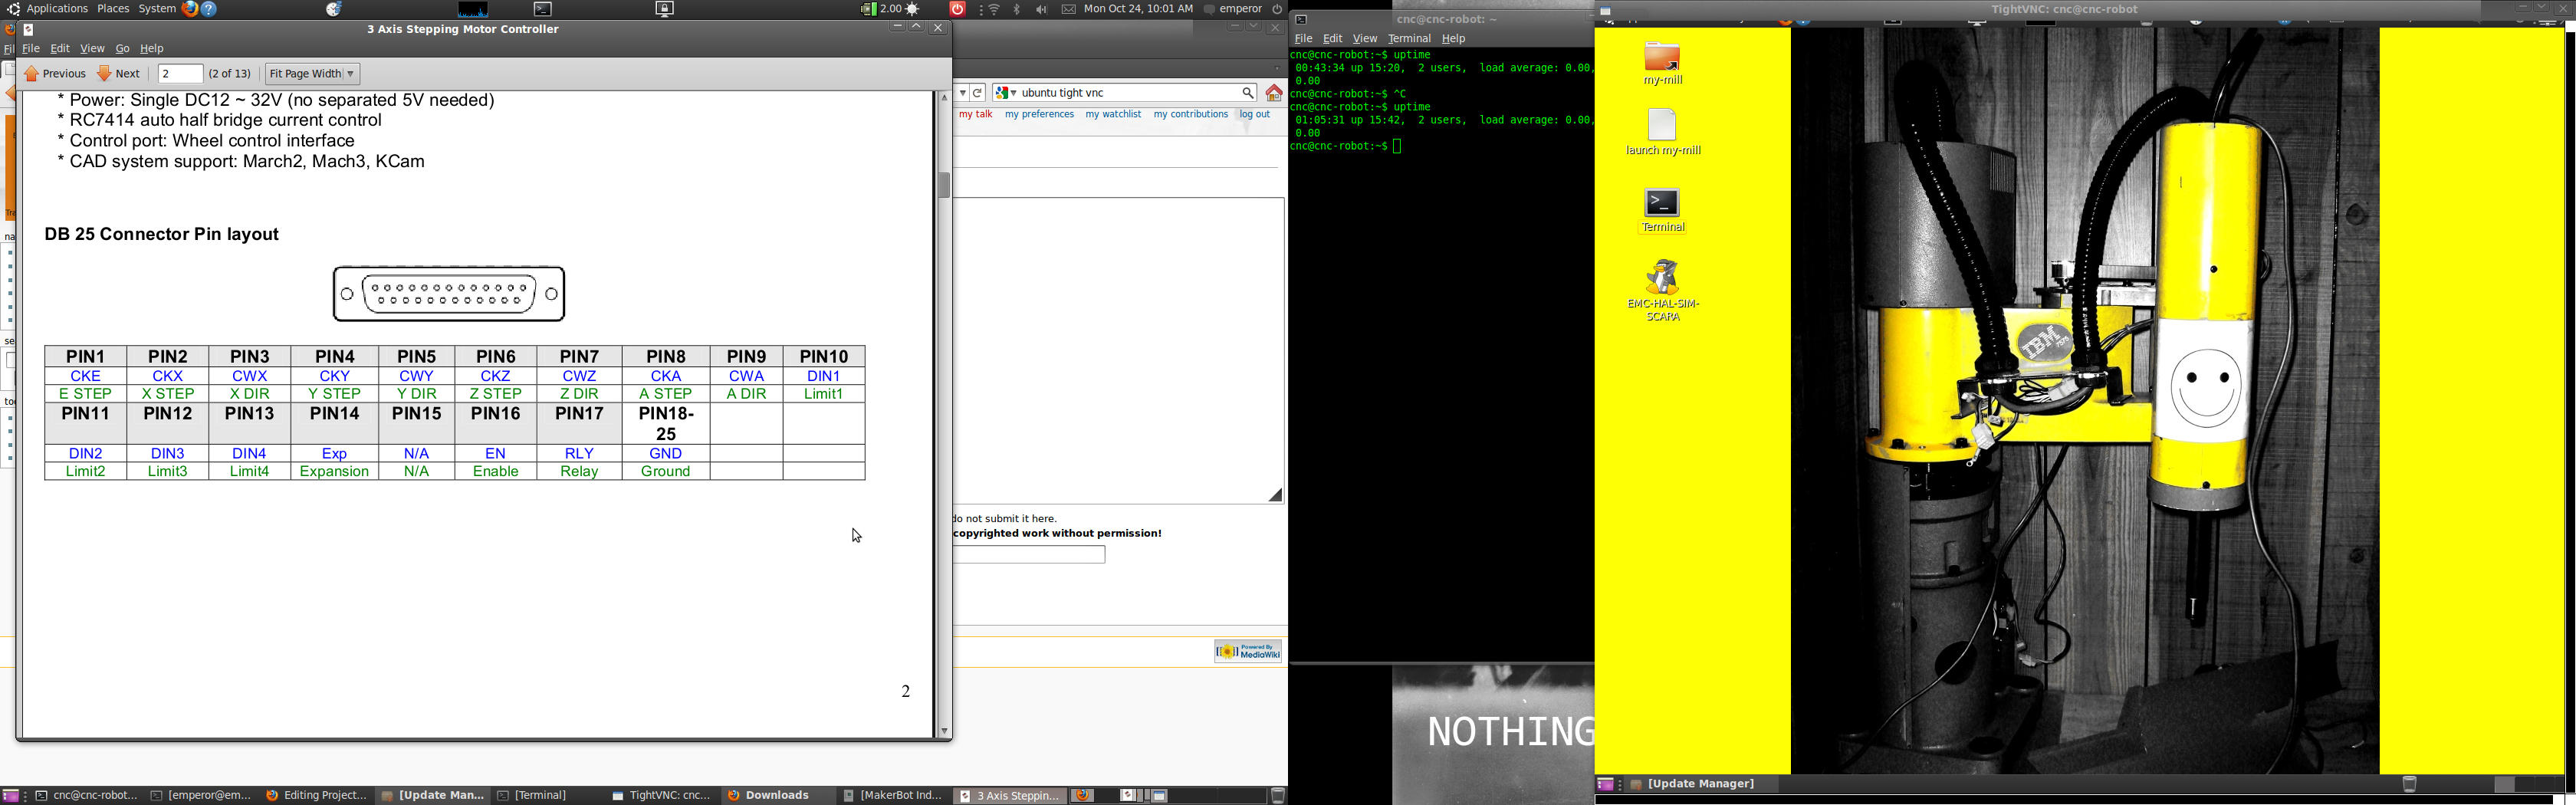Launch terminal from top panel icon
Viewport: 2576px width, 805px height.
coord(543,9)
